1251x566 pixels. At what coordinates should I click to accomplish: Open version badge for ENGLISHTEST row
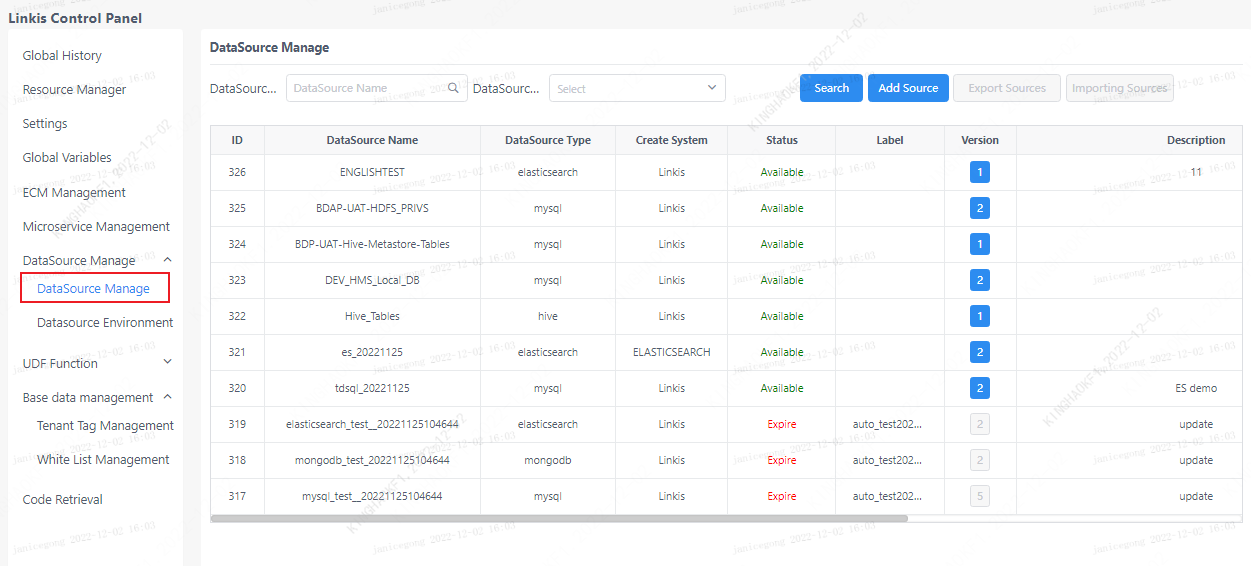[980, 172]
